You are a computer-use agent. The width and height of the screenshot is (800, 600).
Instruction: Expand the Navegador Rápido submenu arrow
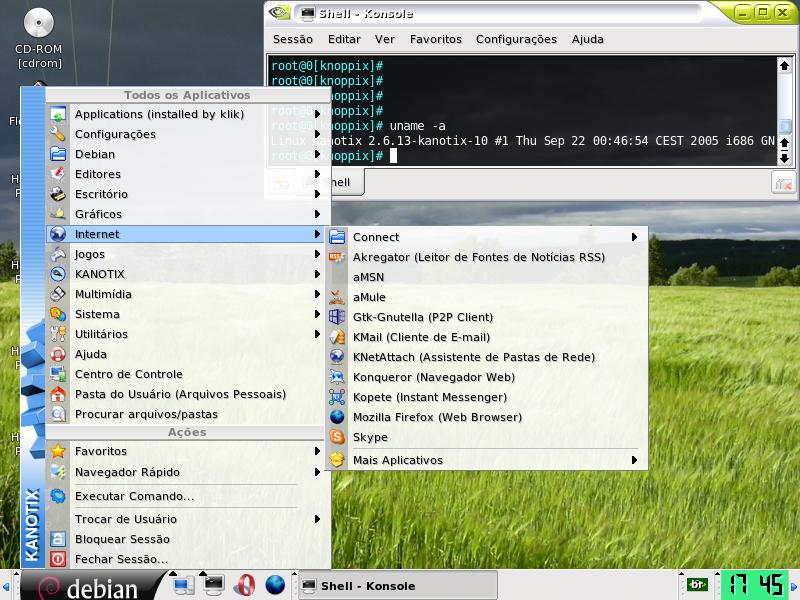coord(317,472)
